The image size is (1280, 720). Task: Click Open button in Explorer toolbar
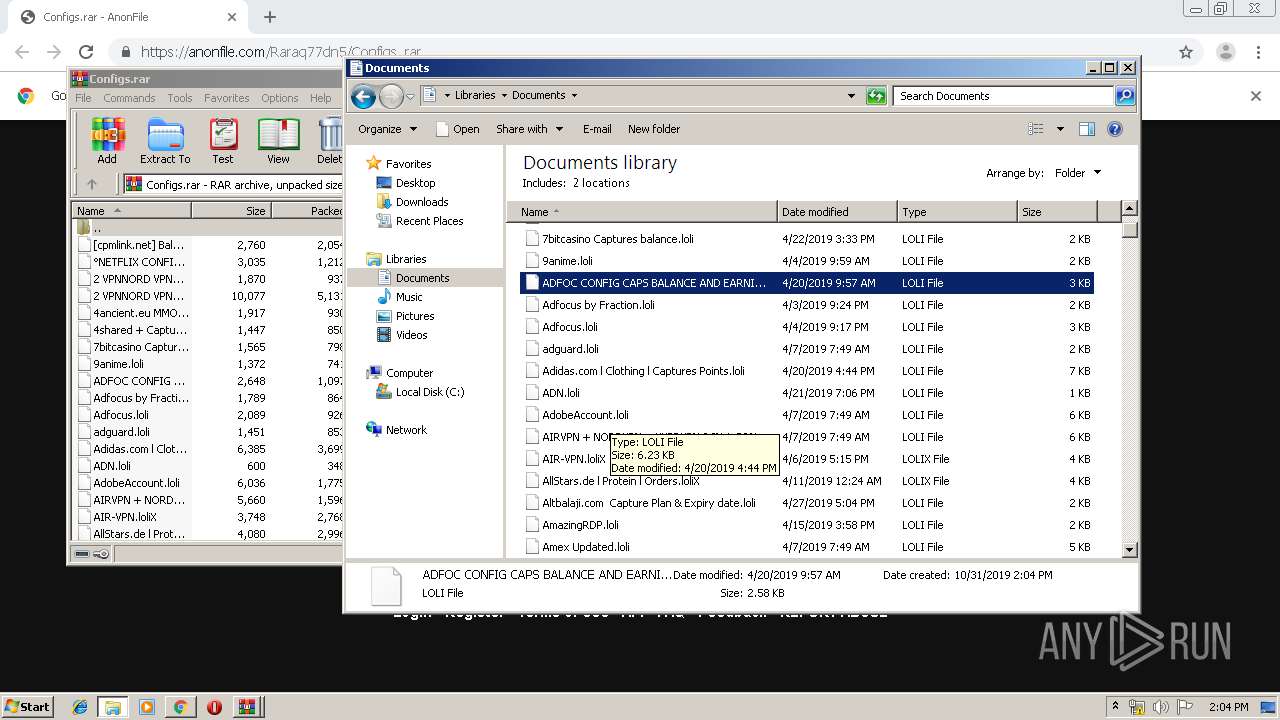458,129
